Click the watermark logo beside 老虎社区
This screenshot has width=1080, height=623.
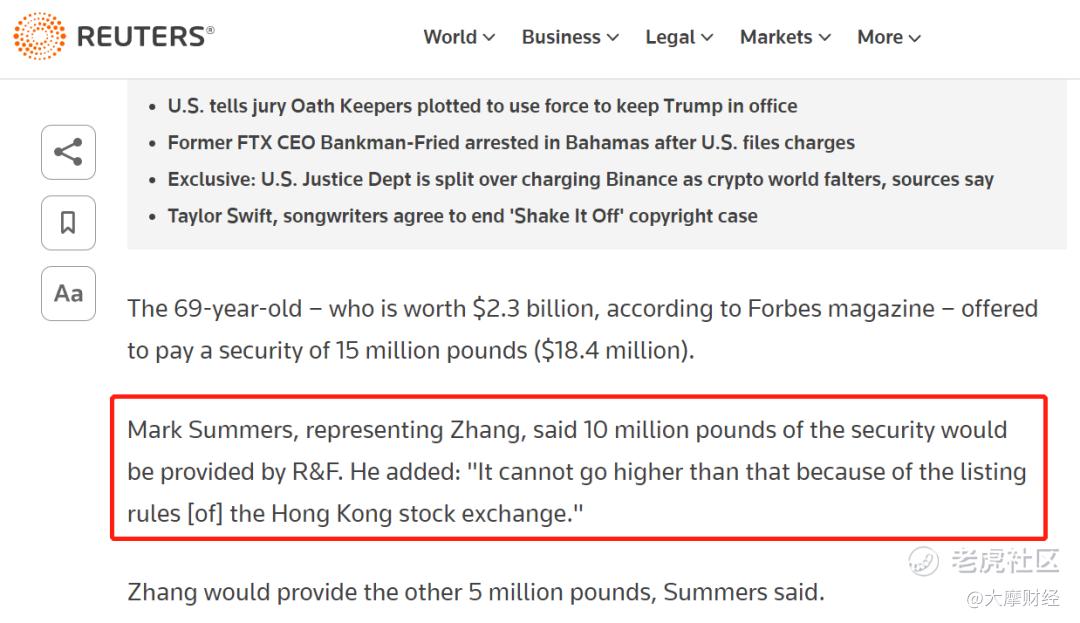923,561
